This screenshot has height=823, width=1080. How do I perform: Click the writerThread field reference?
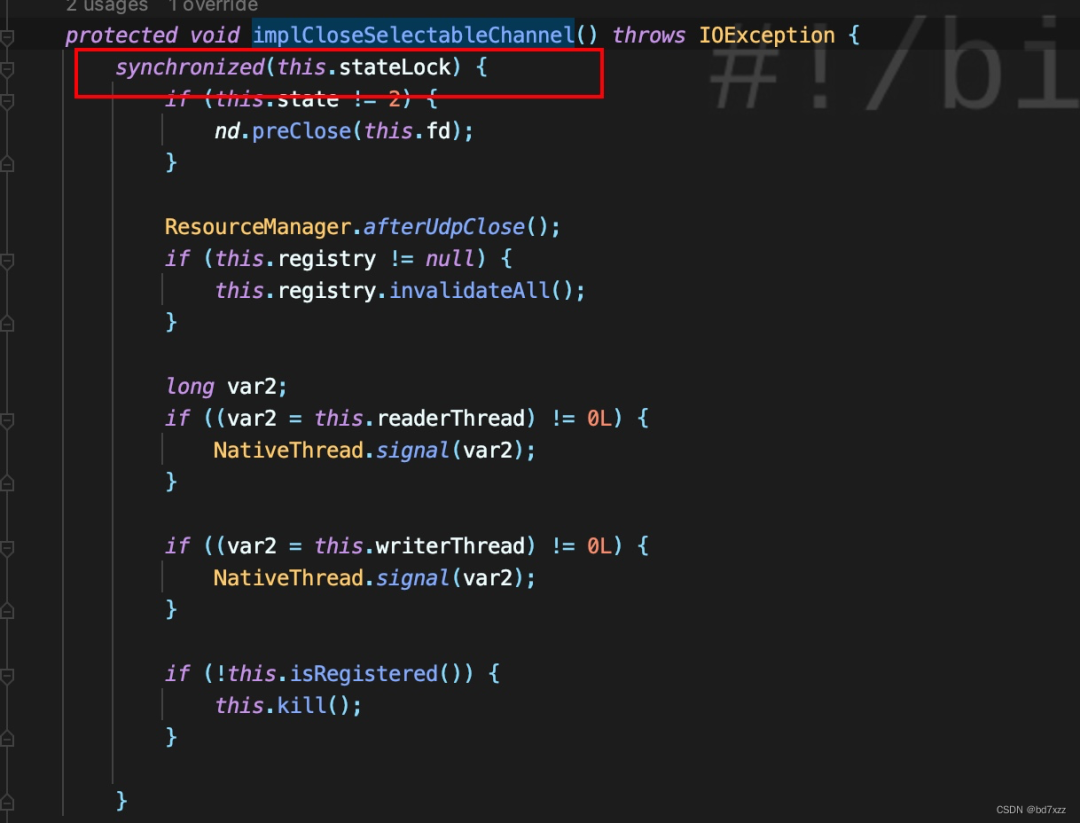[x=451, y=545]
